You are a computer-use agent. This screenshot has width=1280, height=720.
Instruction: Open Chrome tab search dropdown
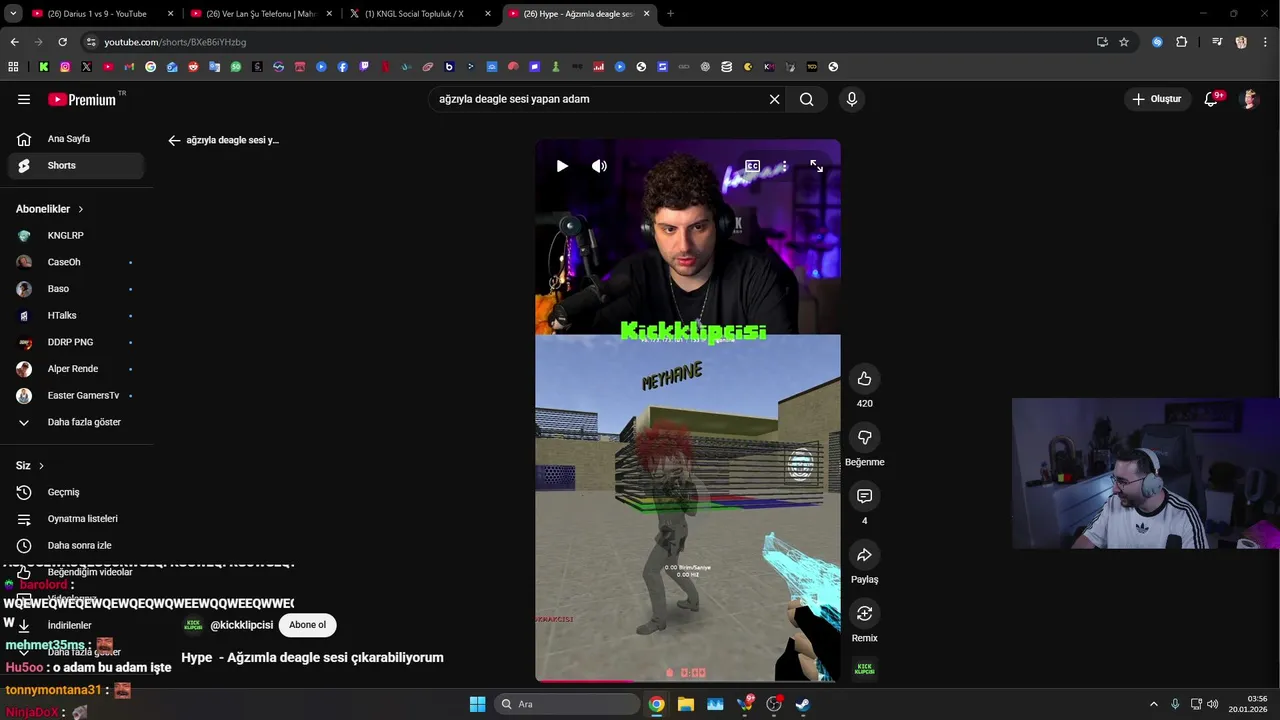(x=13, y=14)
